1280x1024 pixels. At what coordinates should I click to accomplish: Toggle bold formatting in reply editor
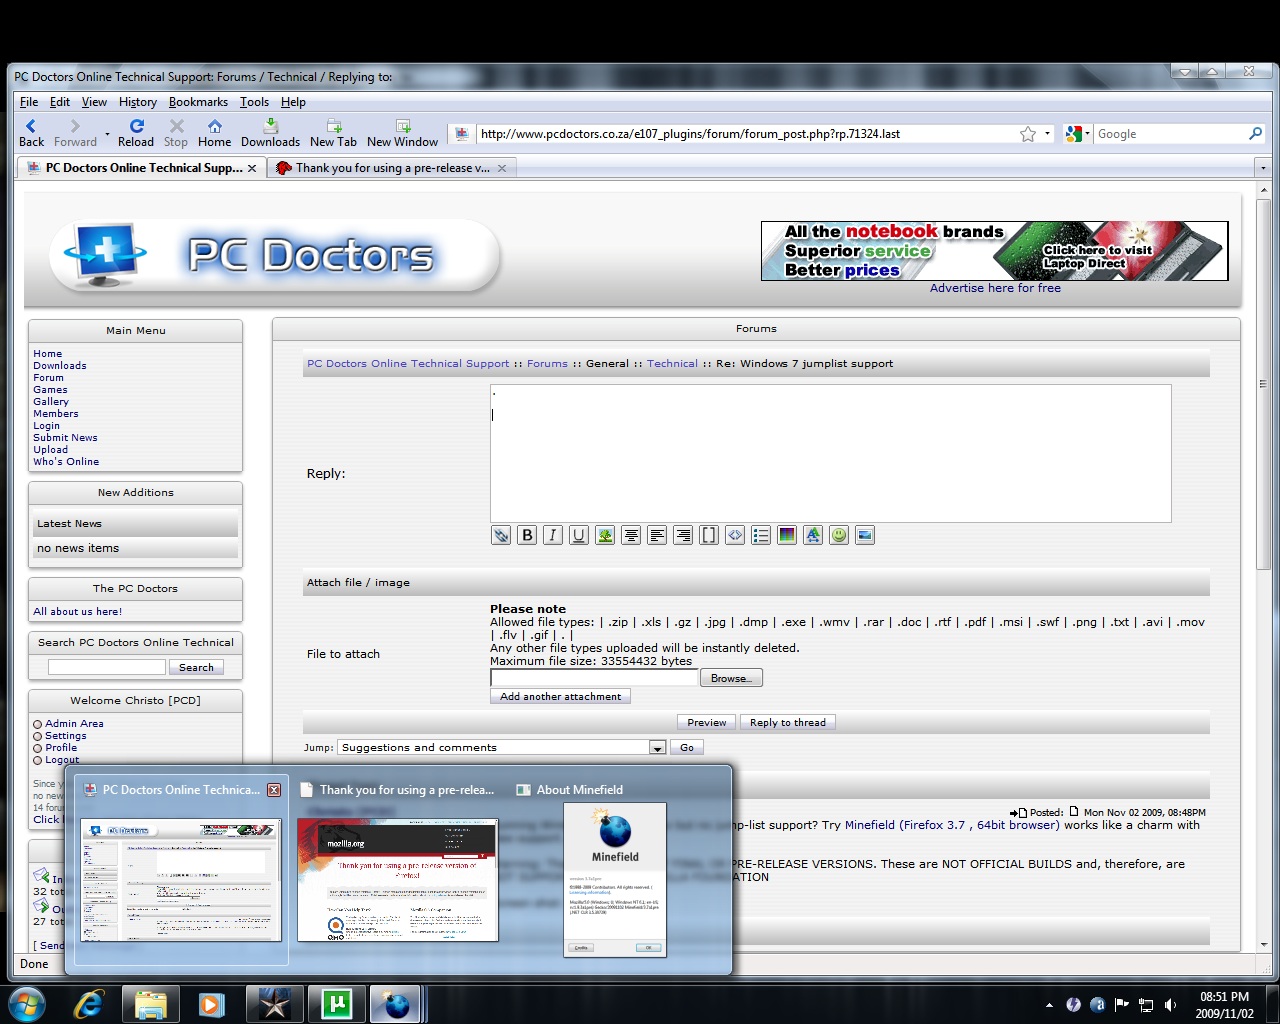pyautogui.click(x=527, y=535)
